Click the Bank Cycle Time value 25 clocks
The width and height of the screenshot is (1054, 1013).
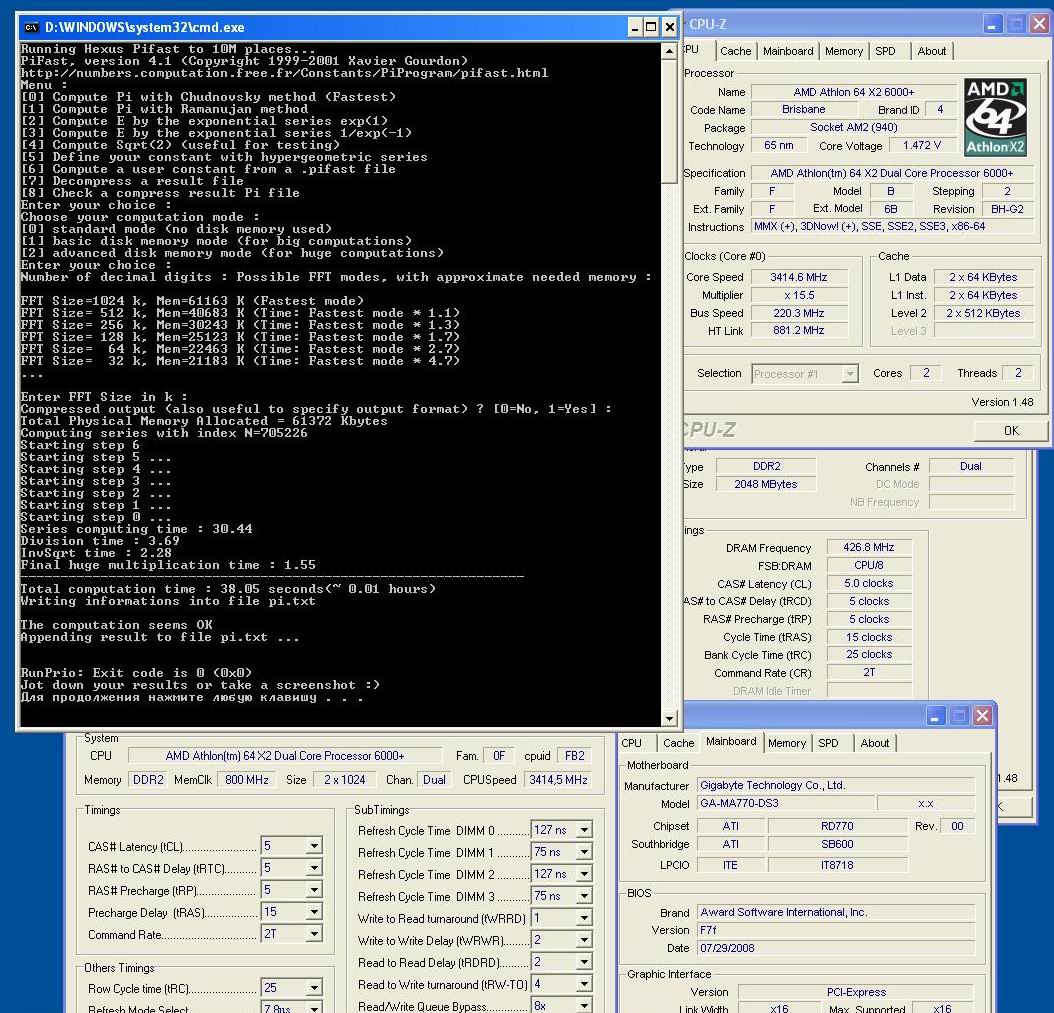tap(868, 655)
